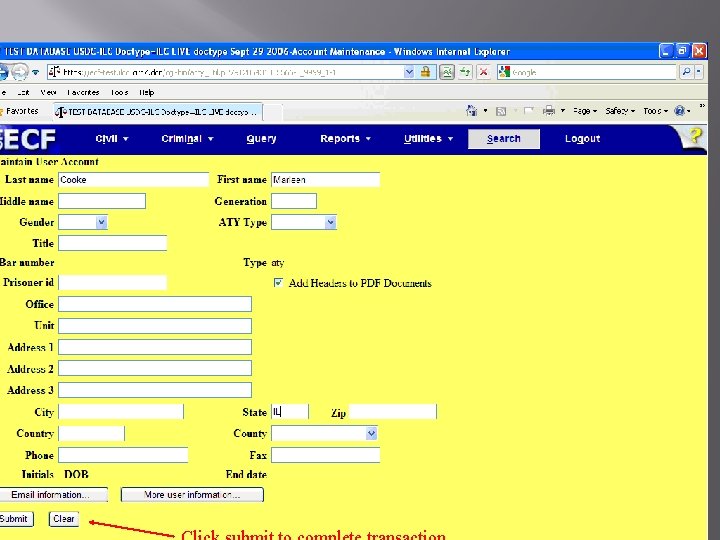
Task: Open the Reports menu
Action: (x=345, y=139)
